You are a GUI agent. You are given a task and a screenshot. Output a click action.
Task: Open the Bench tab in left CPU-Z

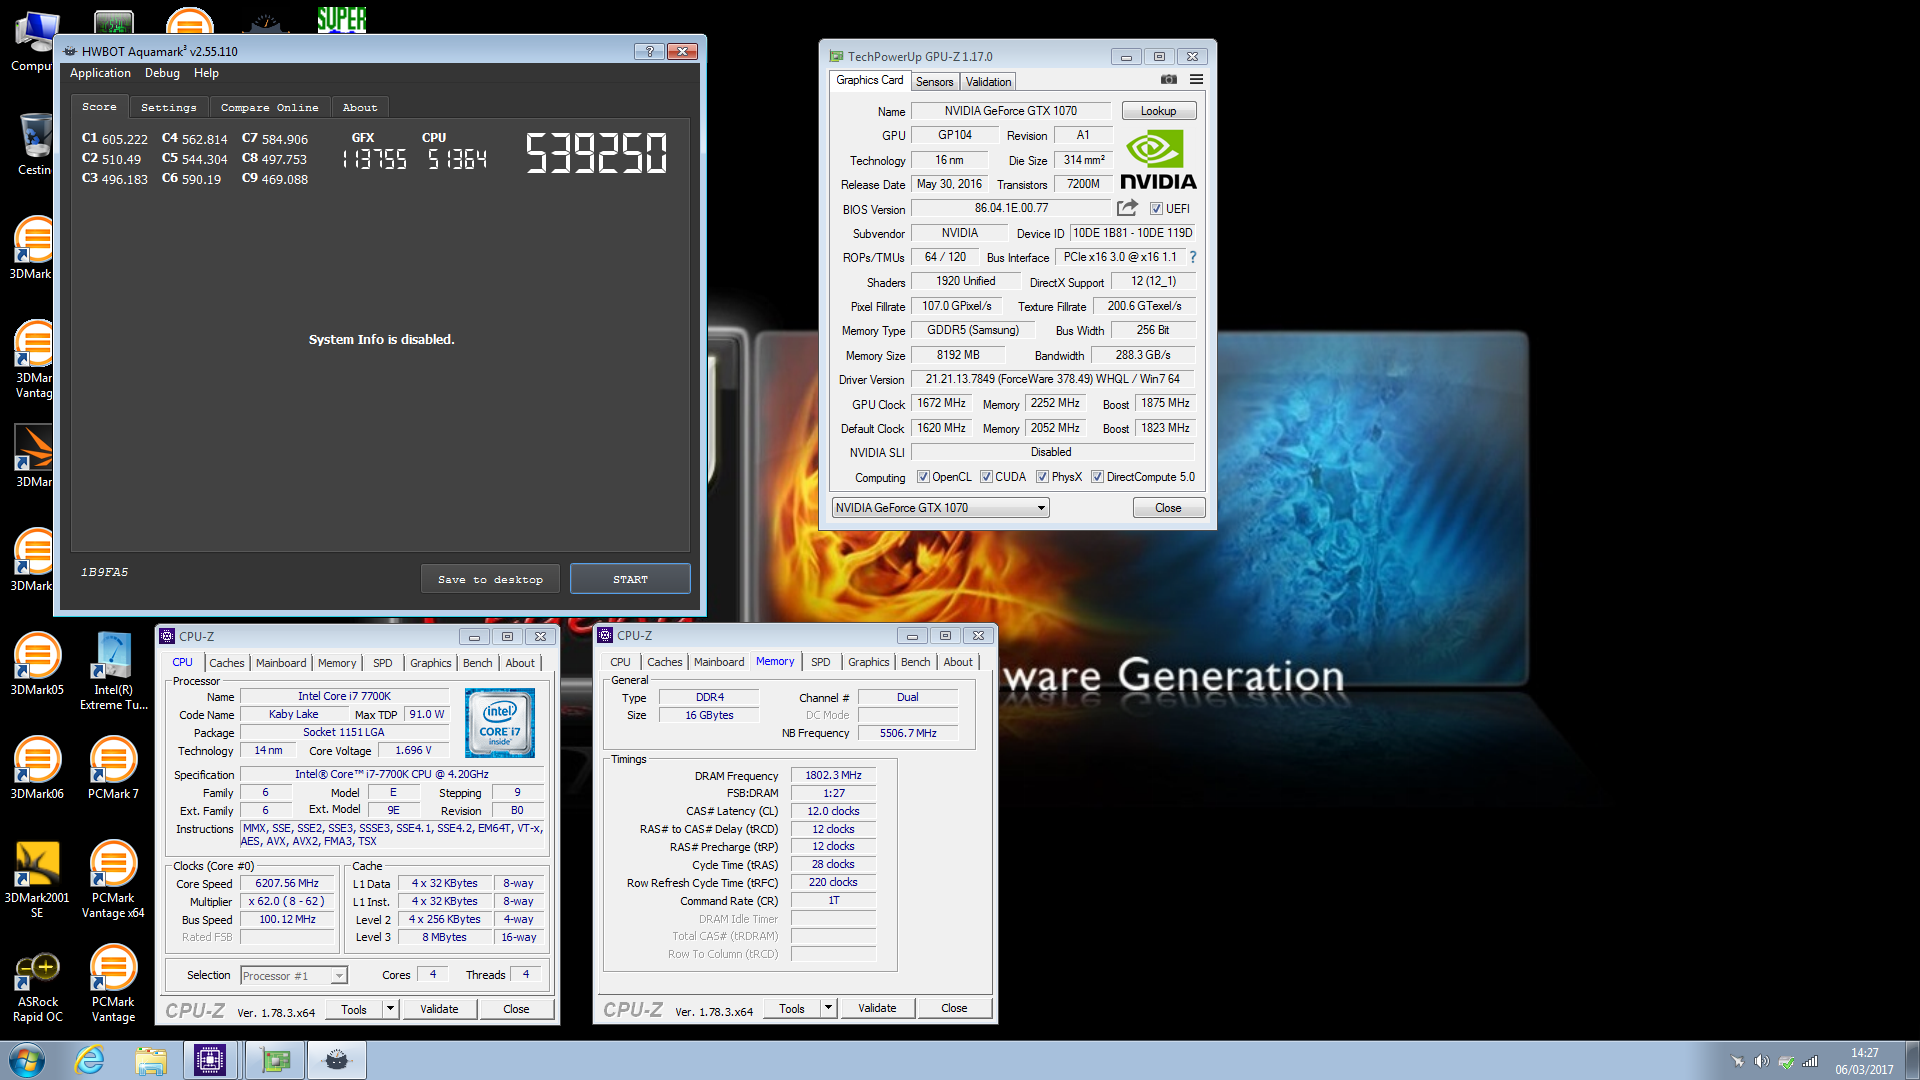(x=477, y=663)
